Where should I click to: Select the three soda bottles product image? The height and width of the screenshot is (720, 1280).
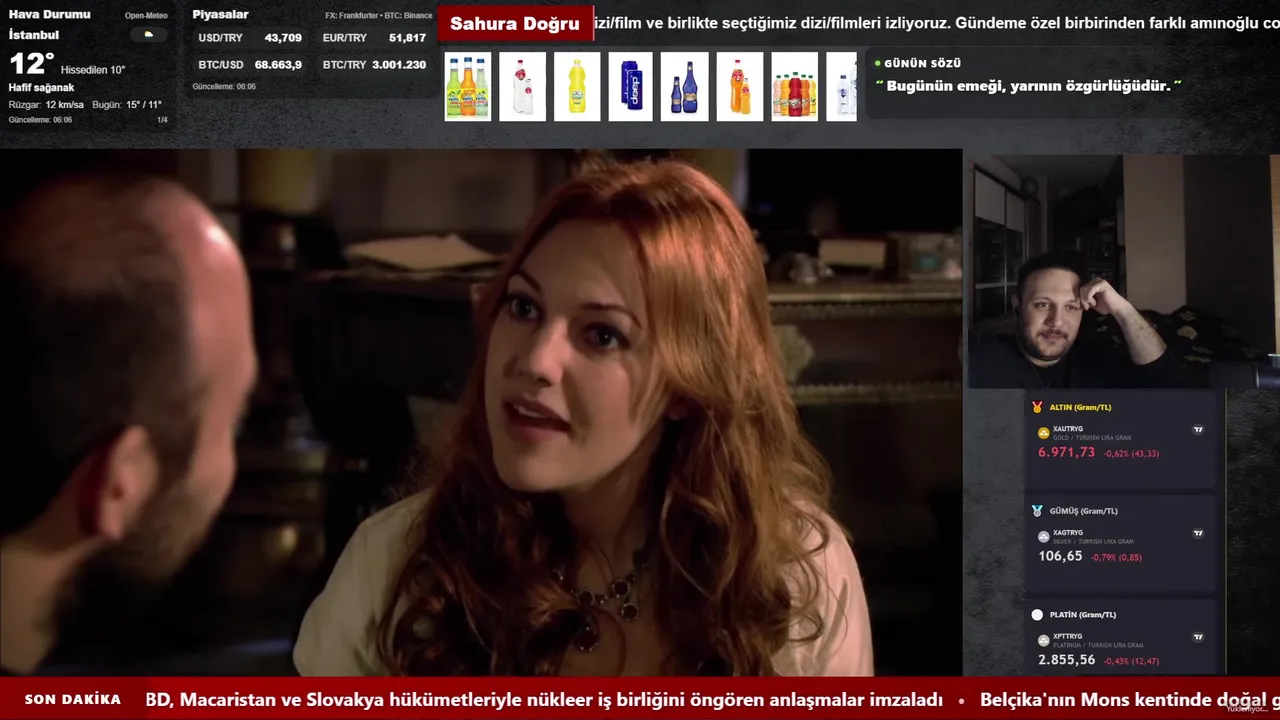(468, 87)
